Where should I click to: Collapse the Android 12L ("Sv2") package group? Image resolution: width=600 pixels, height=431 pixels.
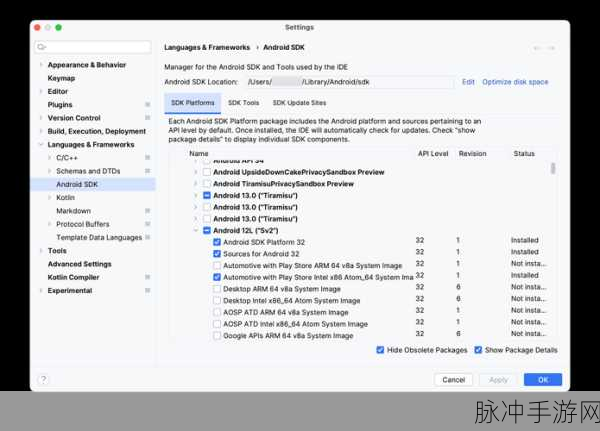[x=196, y=230]
